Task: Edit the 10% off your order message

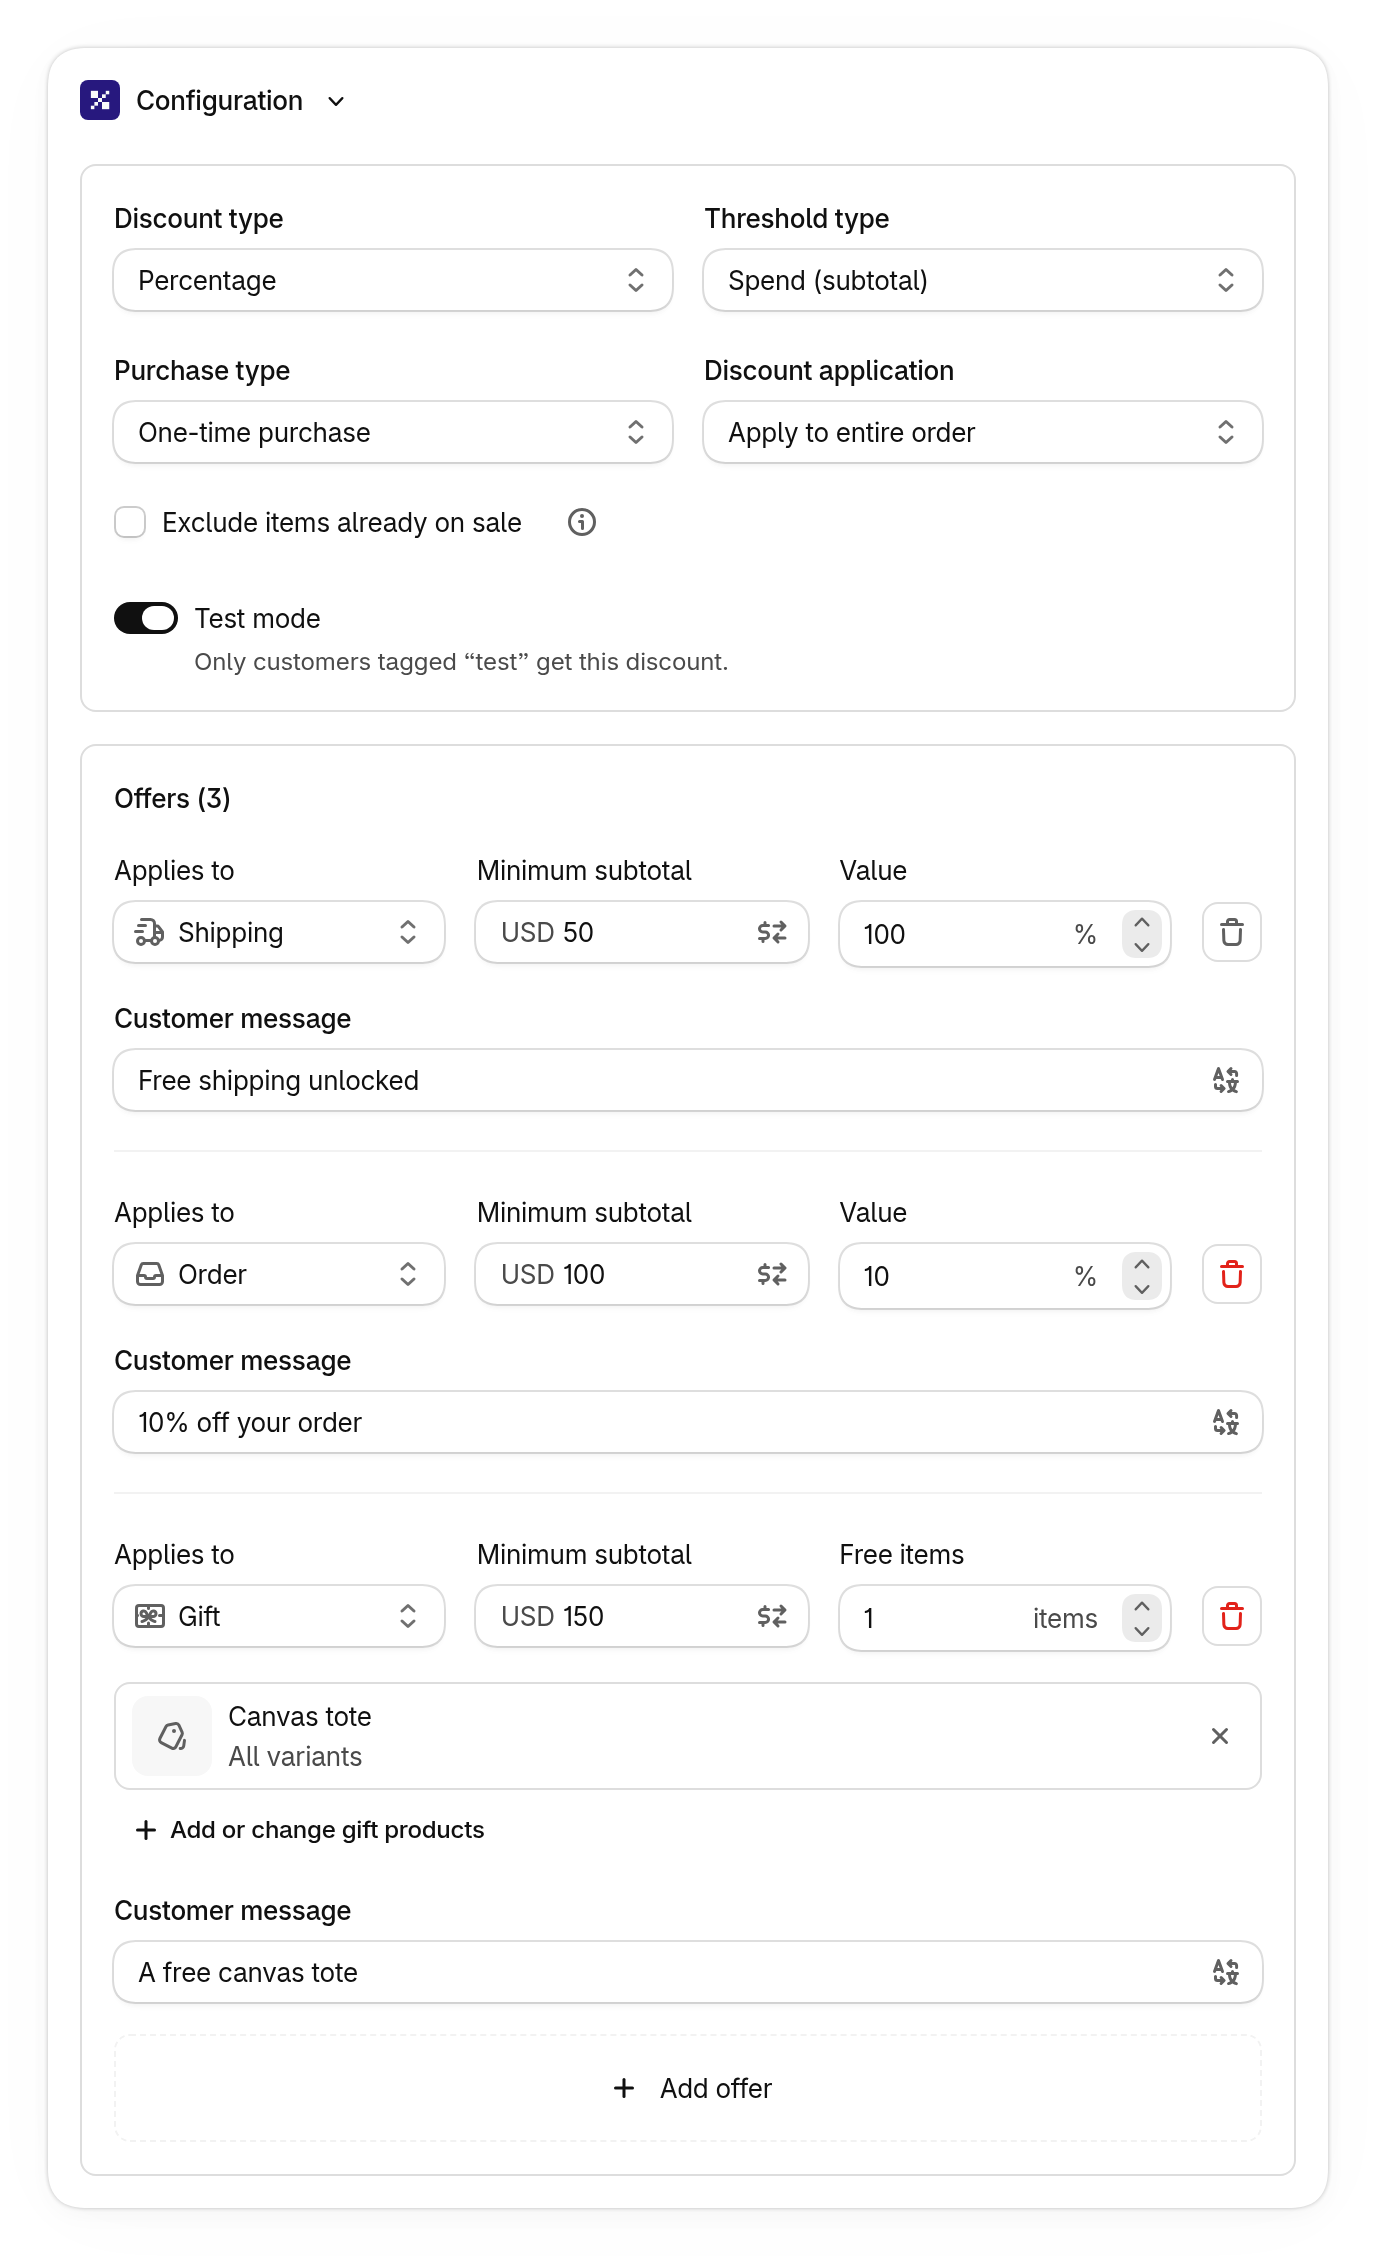Action: 688,1422
